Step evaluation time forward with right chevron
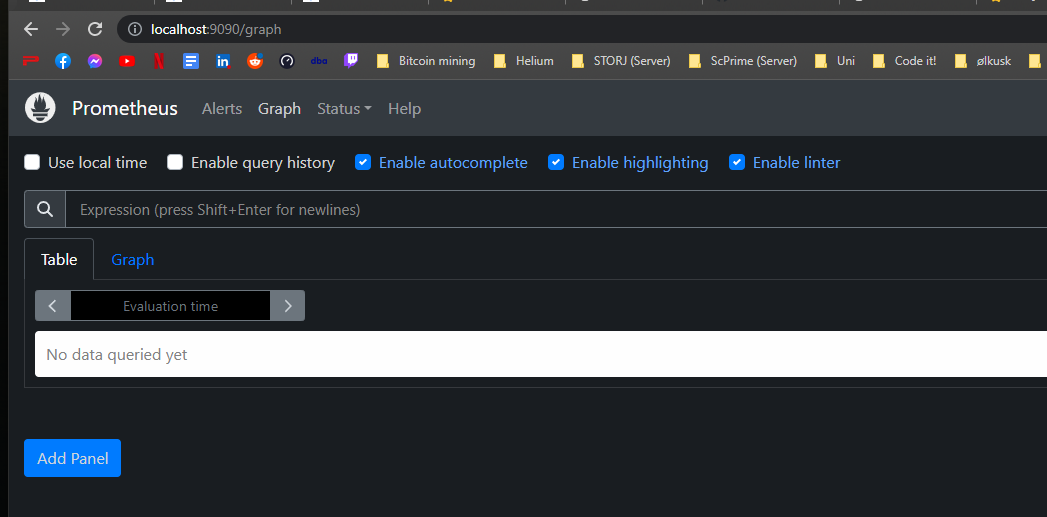1047x517 pixels. point(288,306)
